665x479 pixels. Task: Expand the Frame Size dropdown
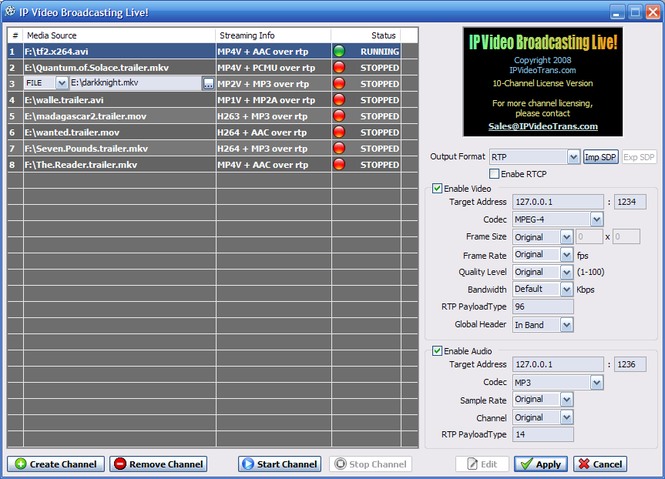pyautogui.click(x=567, y=237)
